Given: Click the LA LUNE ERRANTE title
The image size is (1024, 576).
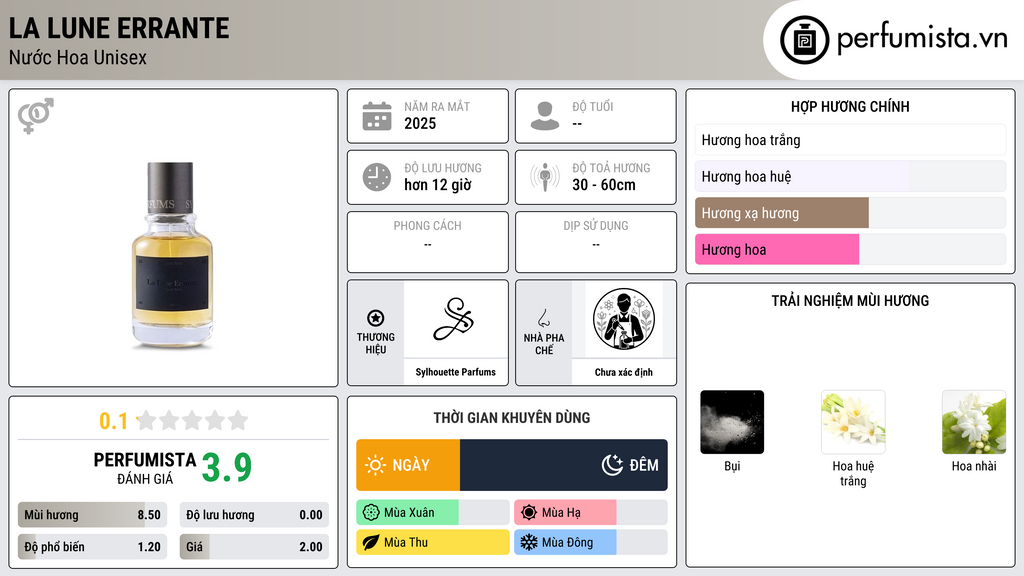Looking at the screenshot, I should 119,28.
